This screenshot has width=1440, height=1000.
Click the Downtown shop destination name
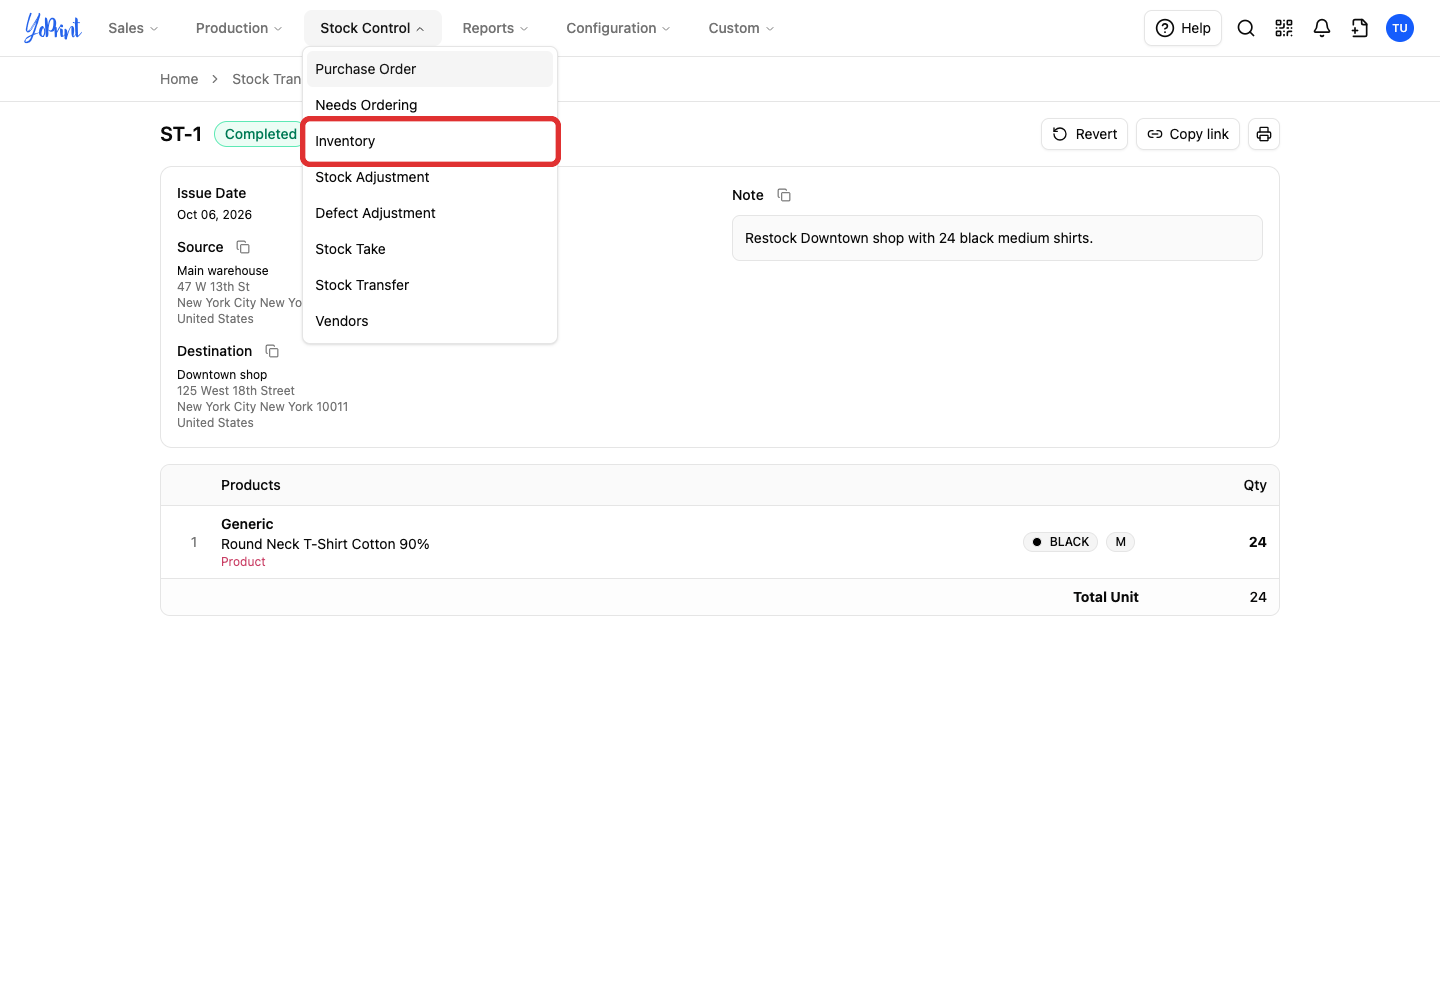pos(222,375)
